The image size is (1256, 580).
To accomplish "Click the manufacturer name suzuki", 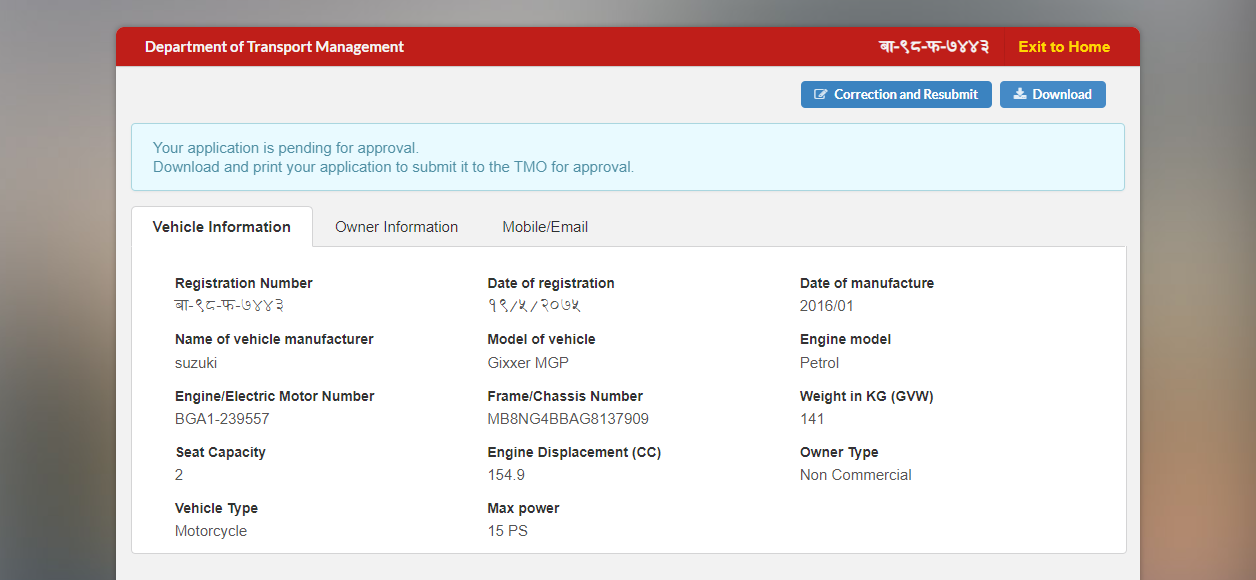I will 196,362.
